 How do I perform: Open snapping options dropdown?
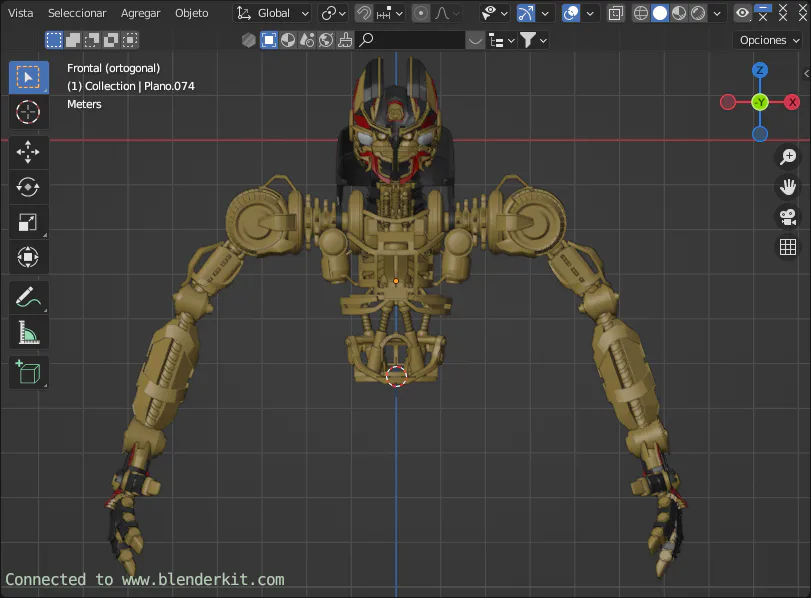point(389,13)
